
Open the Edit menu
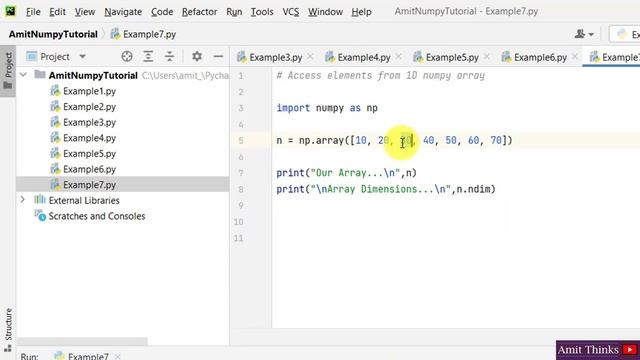pos(57,12)
